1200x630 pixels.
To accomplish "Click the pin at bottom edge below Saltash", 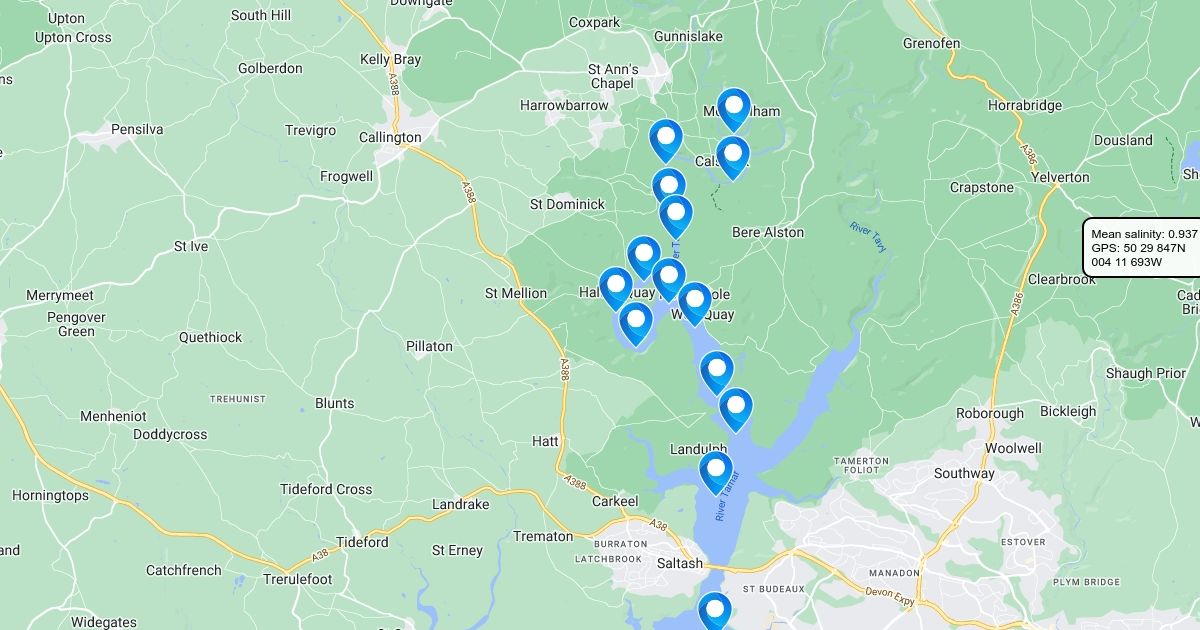I will pos(714,611).
